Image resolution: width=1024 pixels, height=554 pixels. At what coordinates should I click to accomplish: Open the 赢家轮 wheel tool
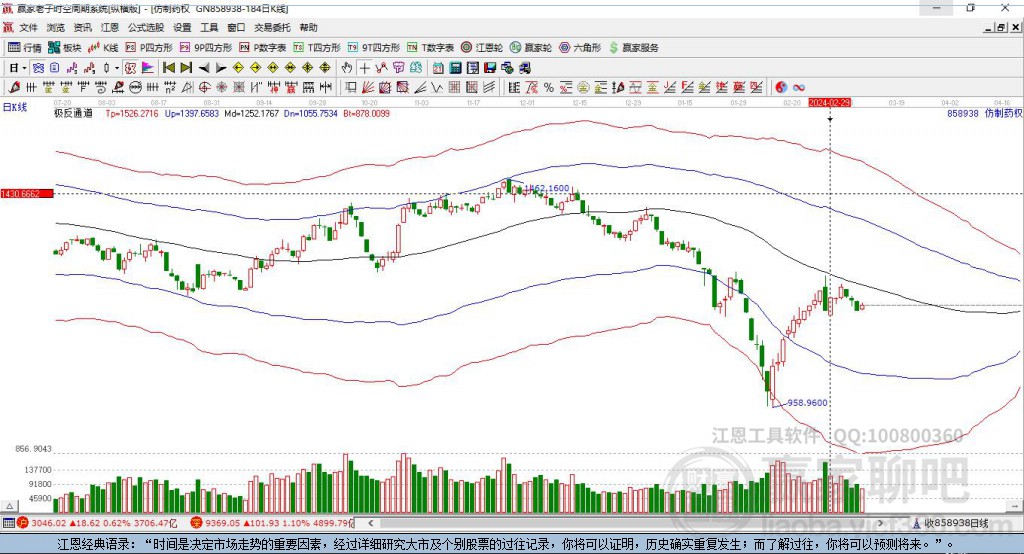tap(531, 47)
